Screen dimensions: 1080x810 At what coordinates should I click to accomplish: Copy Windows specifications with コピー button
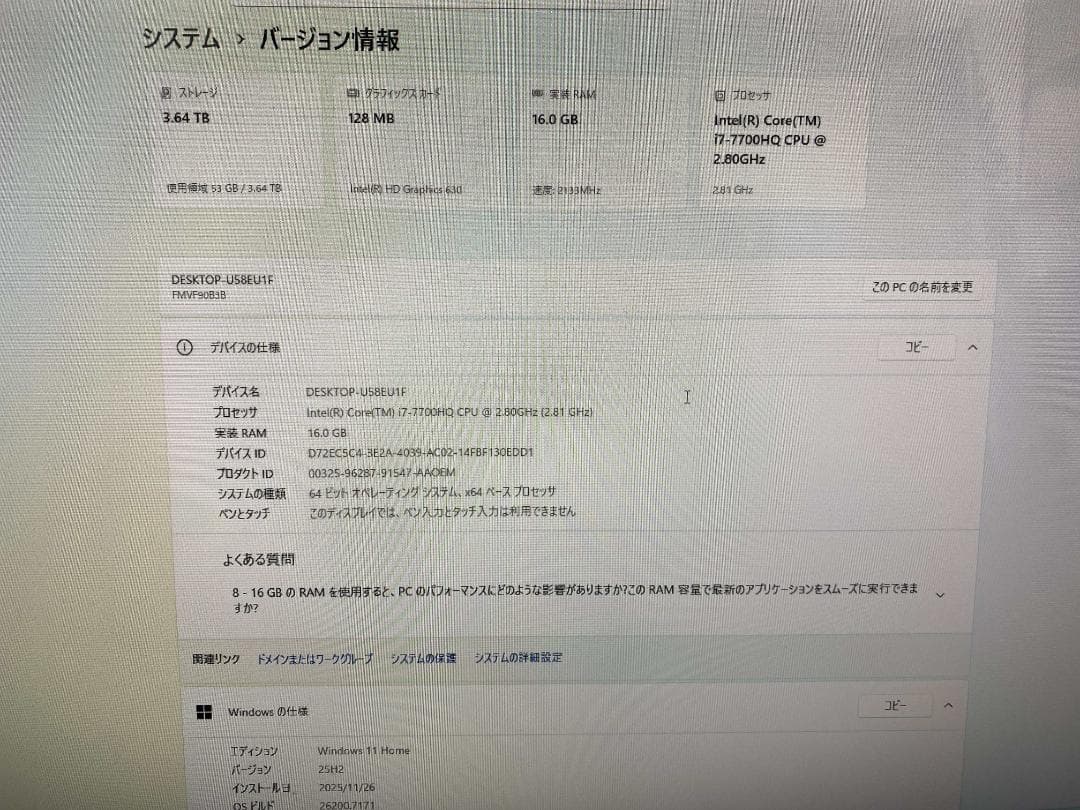895,705
